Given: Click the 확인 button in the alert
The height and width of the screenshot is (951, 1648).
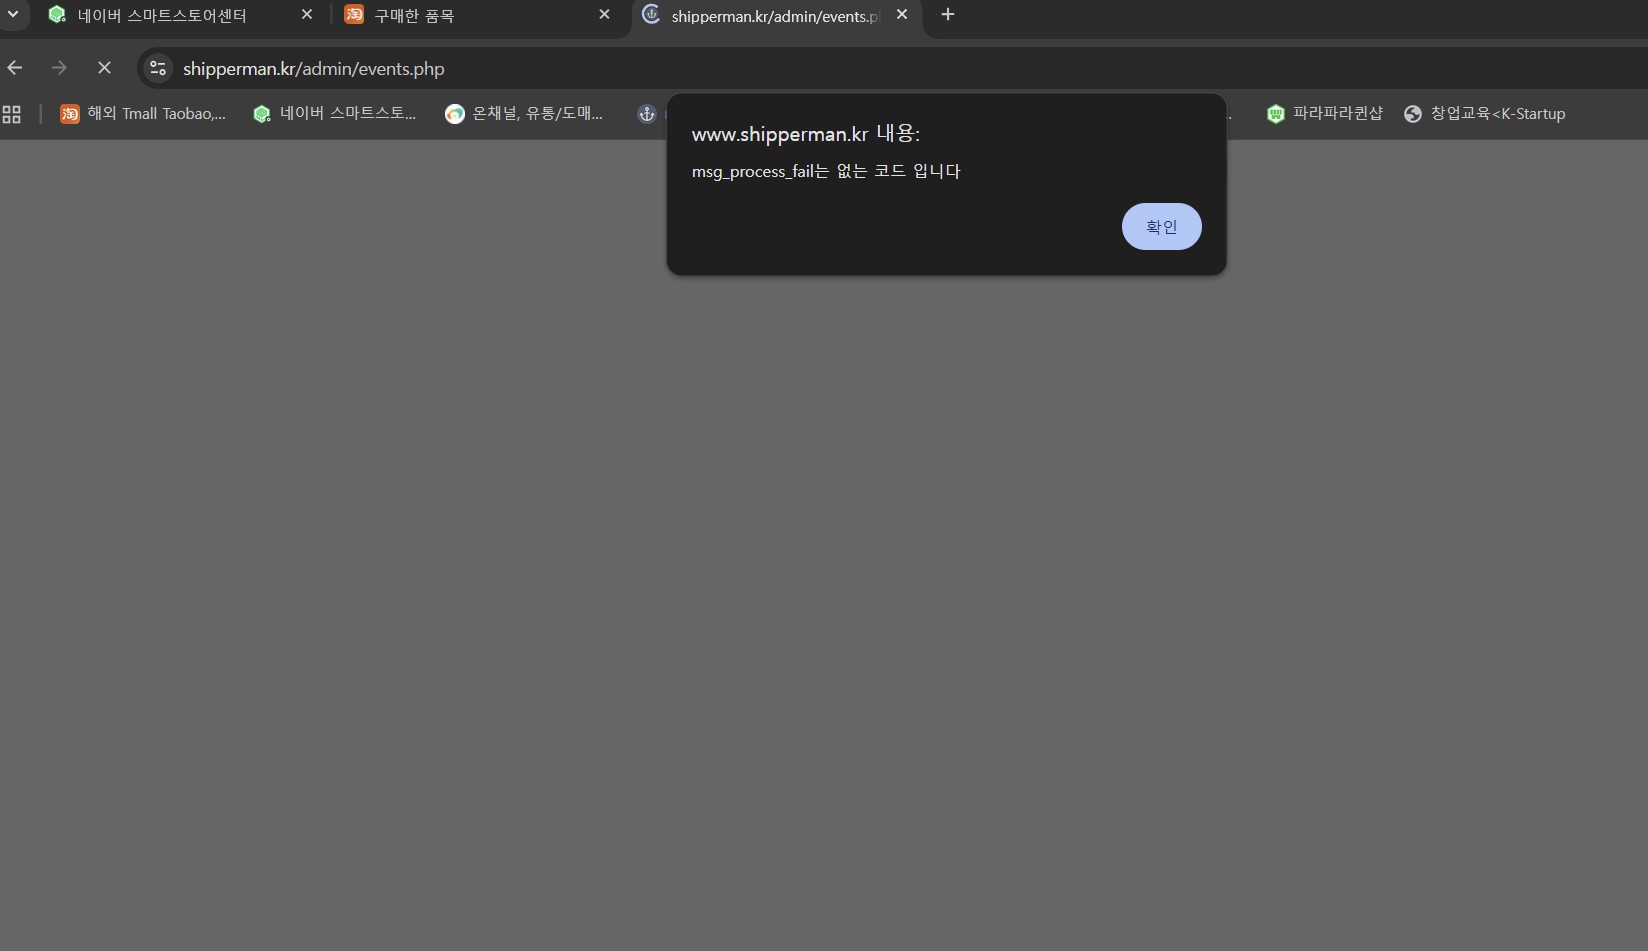Looking at the screenshot, I should pyautogui.click(x=1161, y=227).
